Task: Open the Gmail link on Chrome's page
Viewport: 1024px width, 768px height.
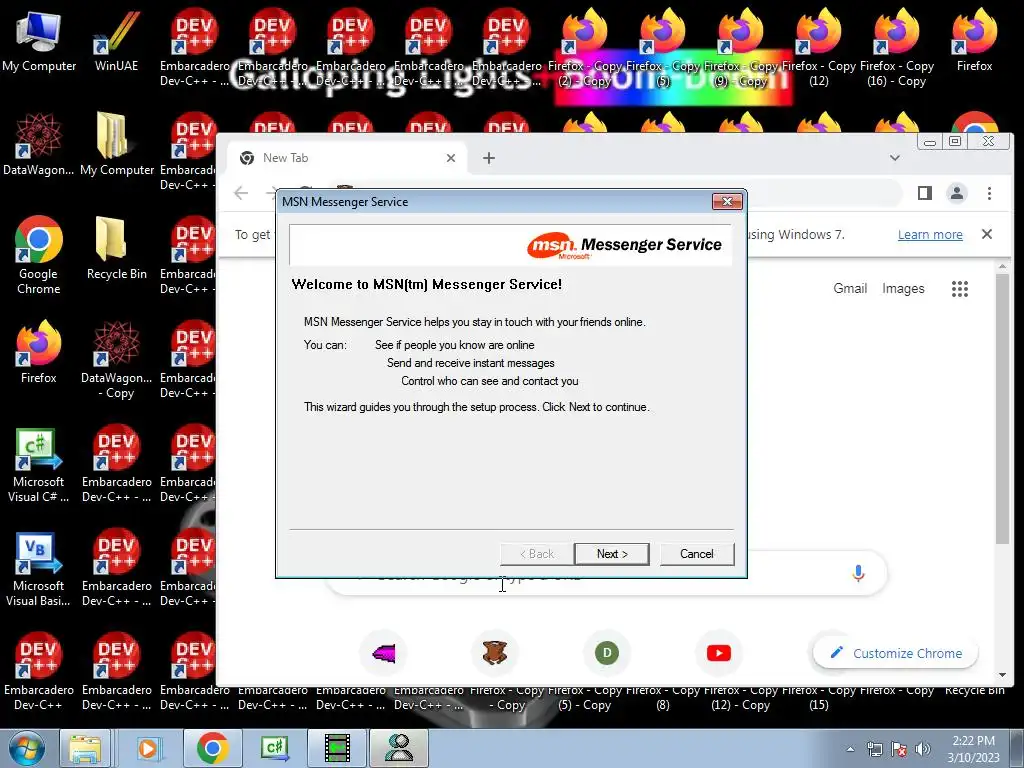Action: point(850,289)
